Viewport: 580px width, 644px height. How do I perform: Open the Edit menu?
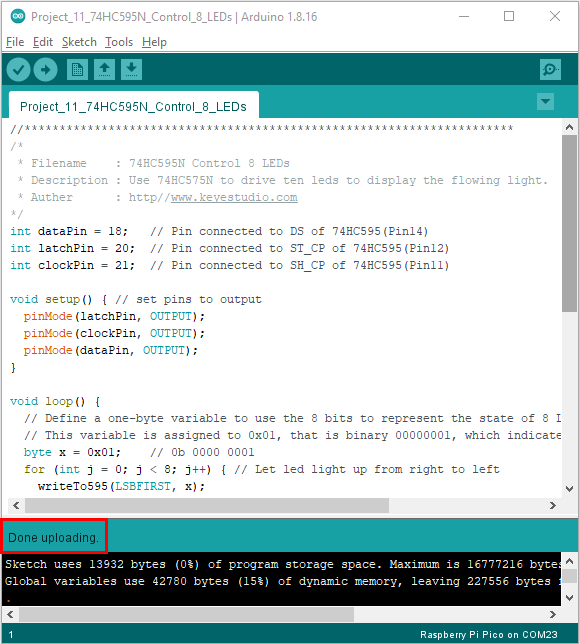[x=43, y=42]
